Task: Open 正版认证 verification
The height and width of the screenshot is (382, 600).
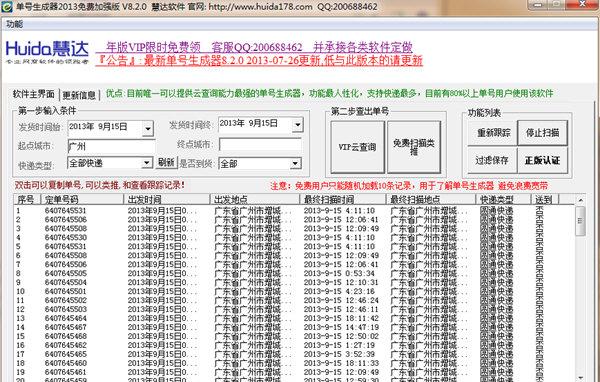Action: [543, 160]
